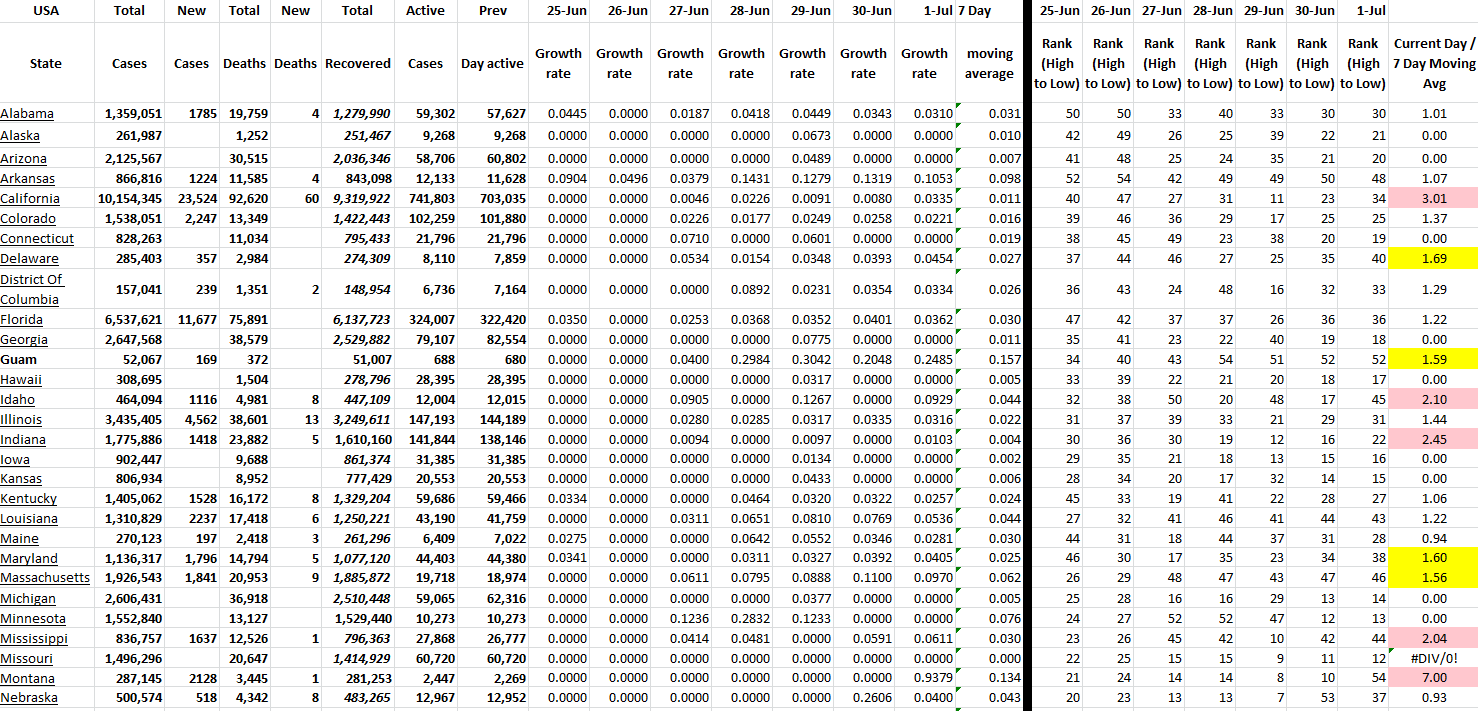Viewport: 1478px width, 711px height.
Task: Select the pink 3.01 cell for California
Action: (x=1433, y=199)
